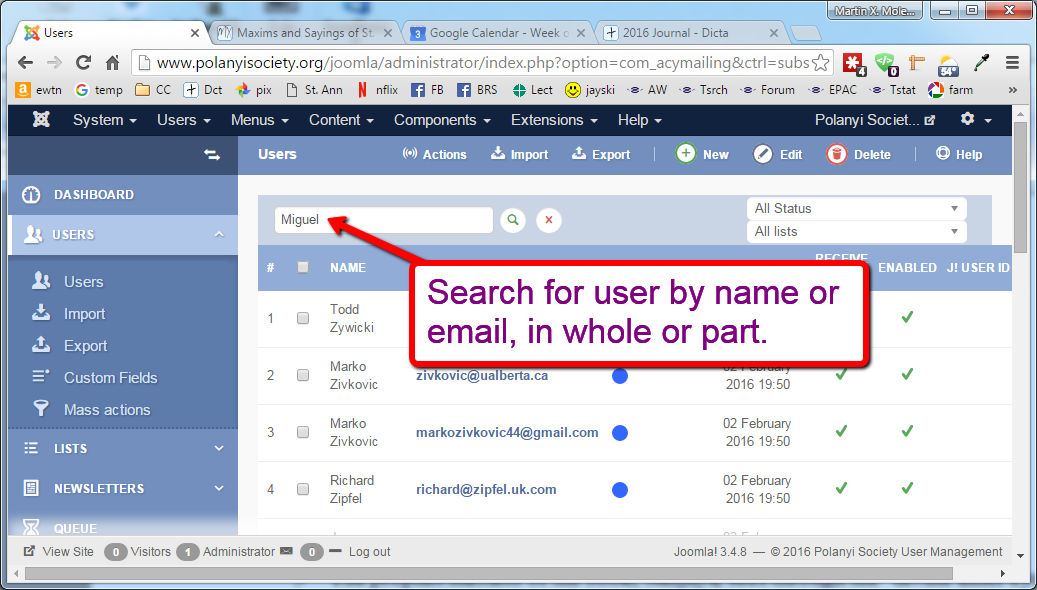Open the All Status filter dropdown
1037x590 pixels.
click(x=856, y=208)
